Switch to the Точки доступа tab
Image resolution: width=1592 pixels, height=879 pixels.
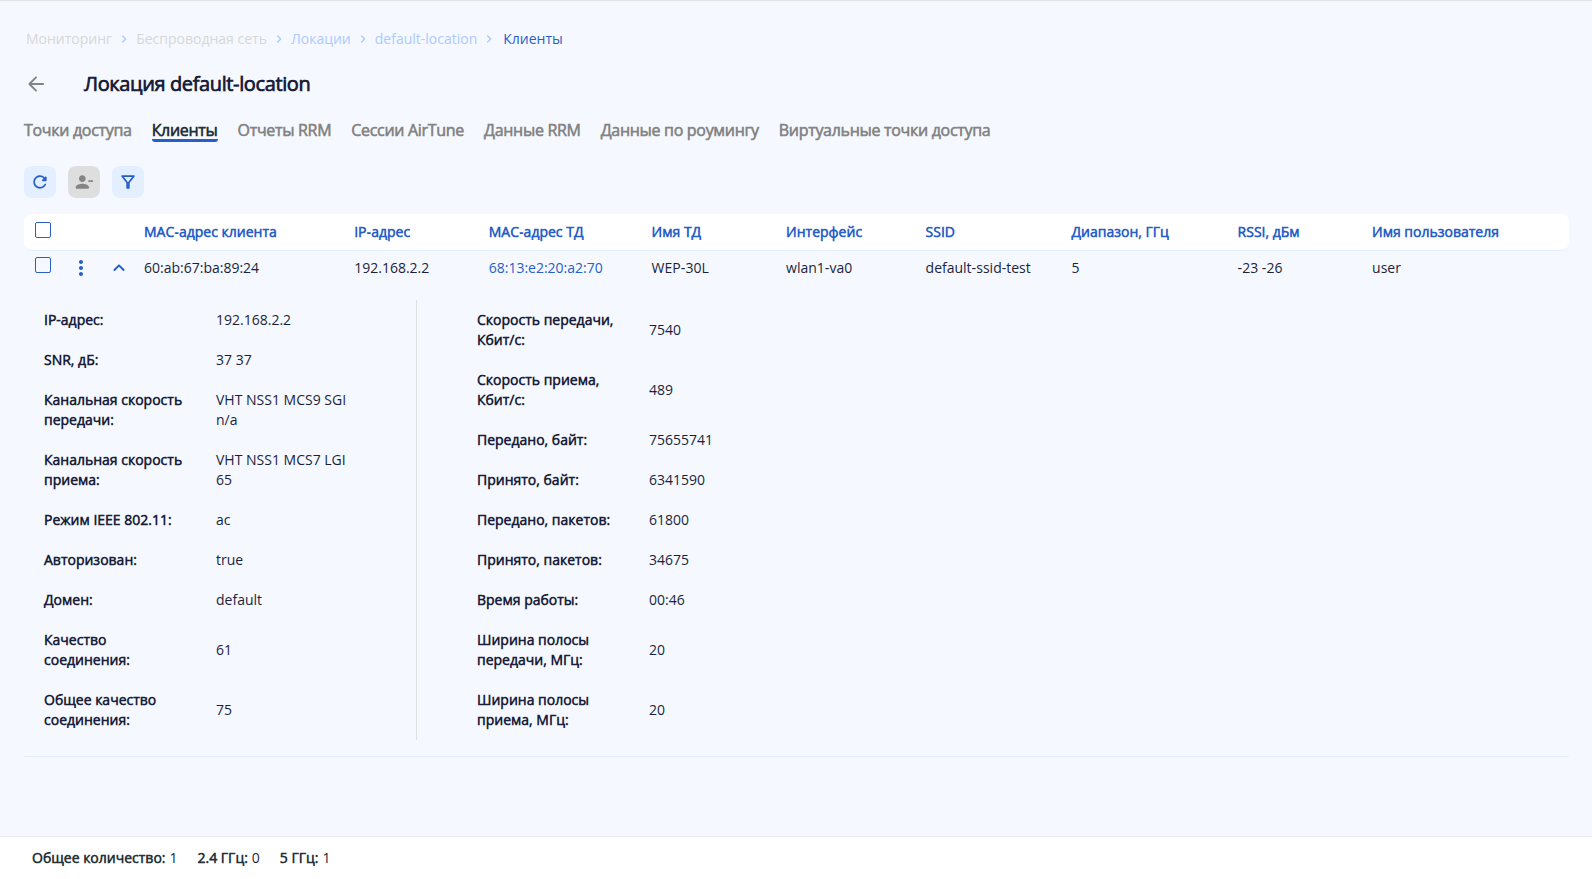tap(77, 131)
